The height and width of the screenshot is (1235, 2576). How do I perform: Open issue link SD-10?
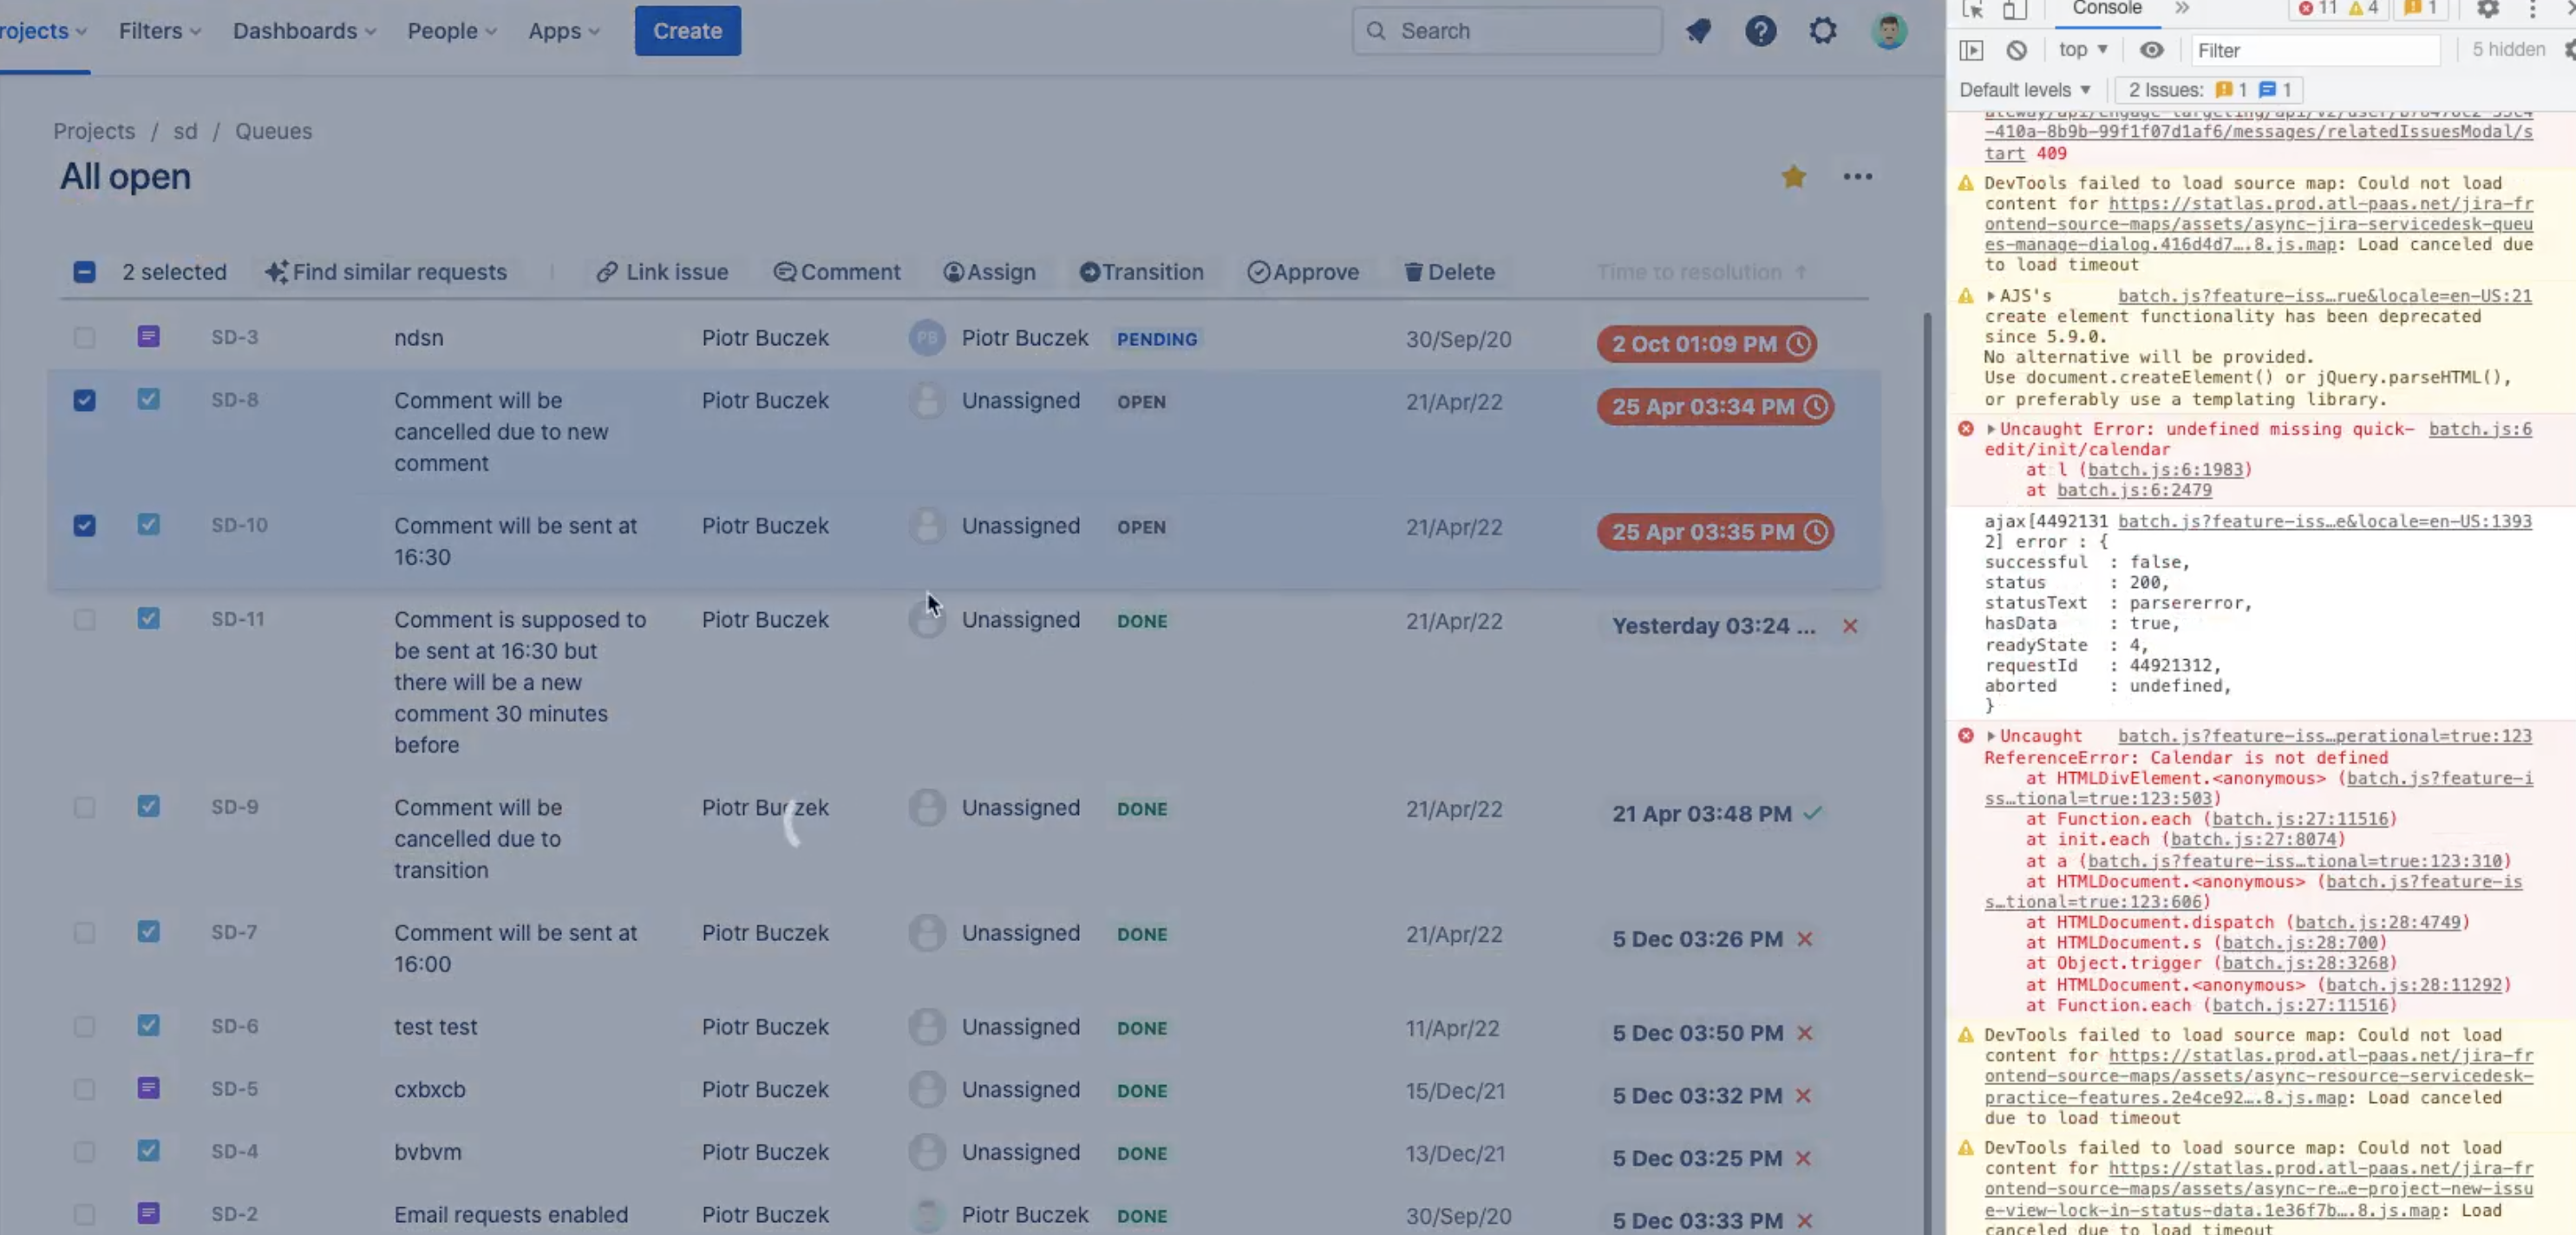pos(239,525)
